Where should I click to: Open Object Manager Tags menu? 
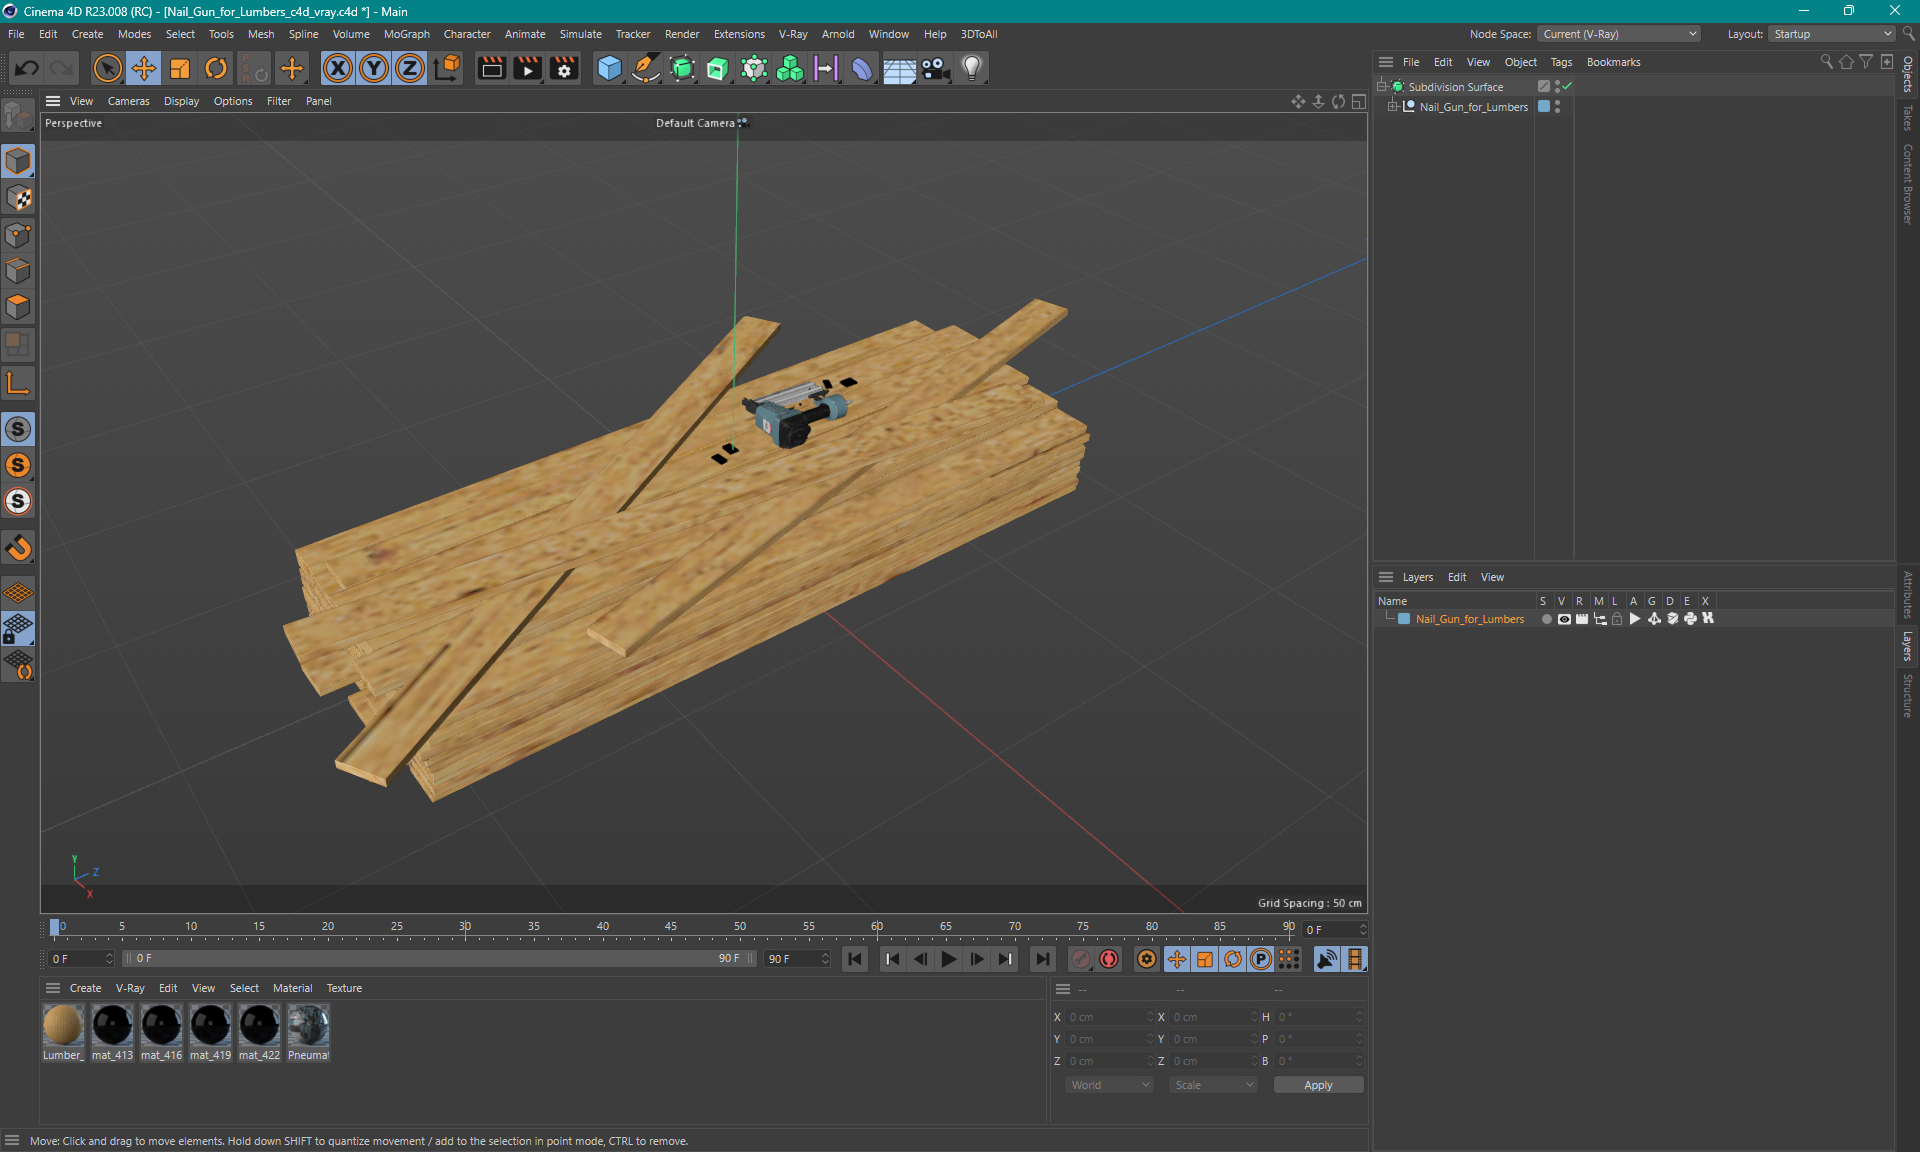1561,62
